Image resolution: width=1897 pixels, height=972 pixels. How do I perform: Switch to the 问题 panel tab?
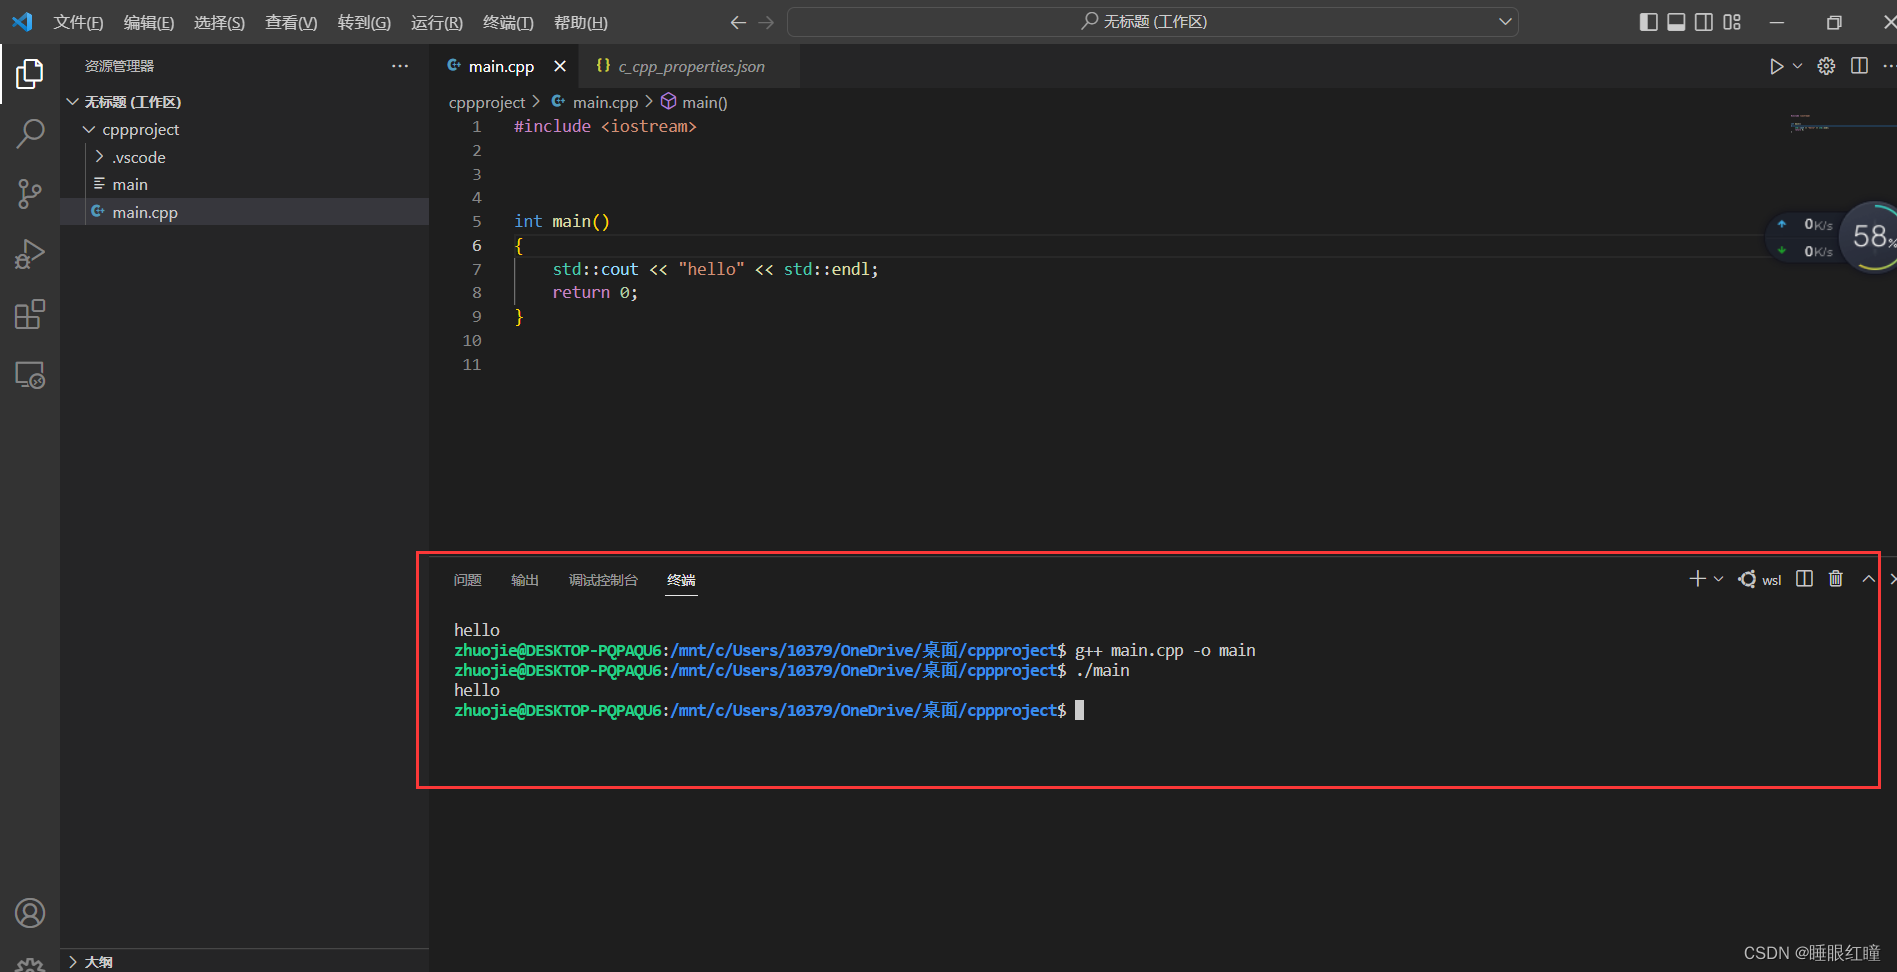click(x=467, y=580)
